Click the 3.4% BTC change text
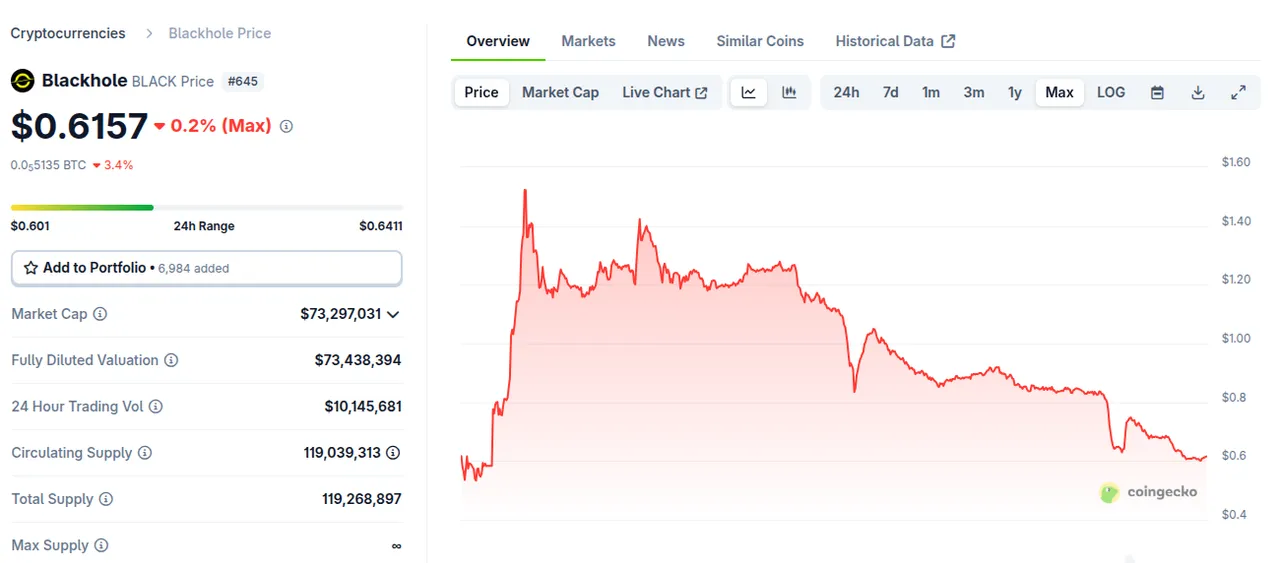The height and width of the screenshot is (563, 1280). tap(118, 165)
